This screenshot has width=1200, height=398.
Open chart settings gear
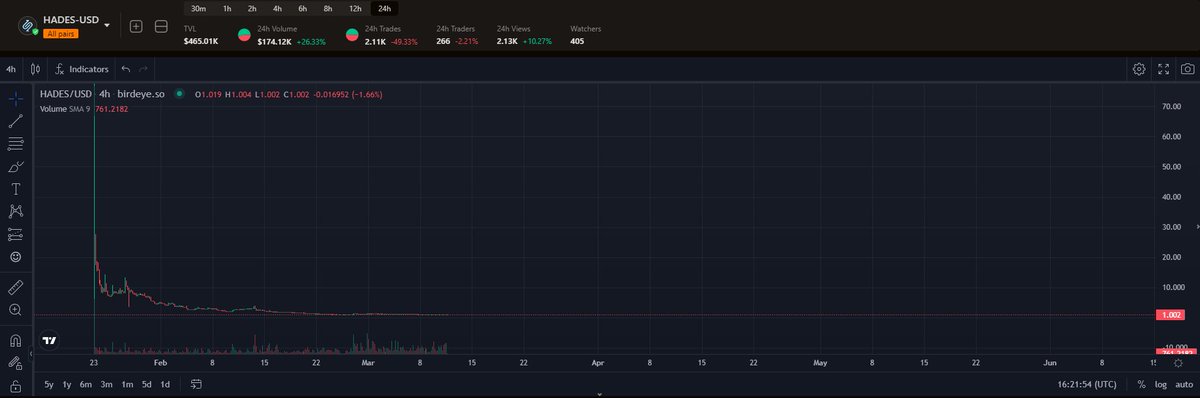tap(1139, 69)
